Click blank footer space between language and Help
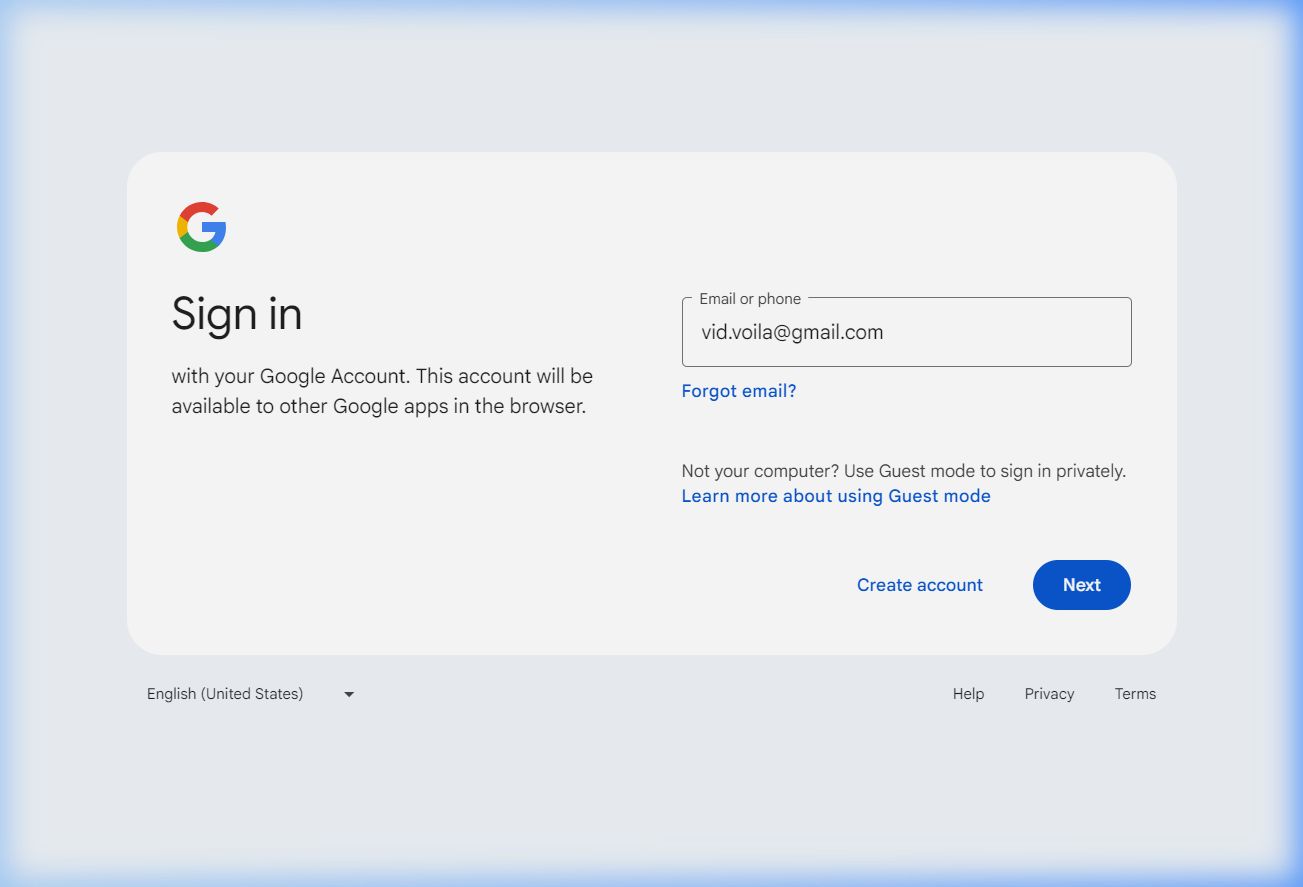 point(650,694)
